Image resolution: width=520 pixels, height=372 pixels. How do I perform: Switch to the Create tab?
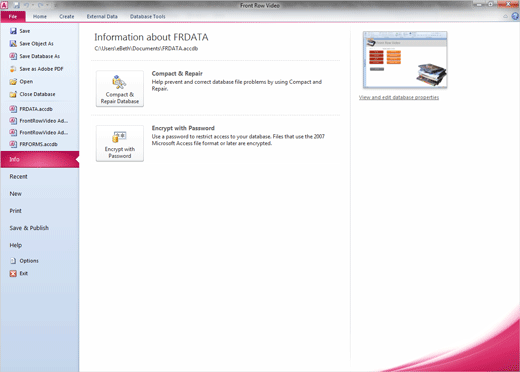67,16
